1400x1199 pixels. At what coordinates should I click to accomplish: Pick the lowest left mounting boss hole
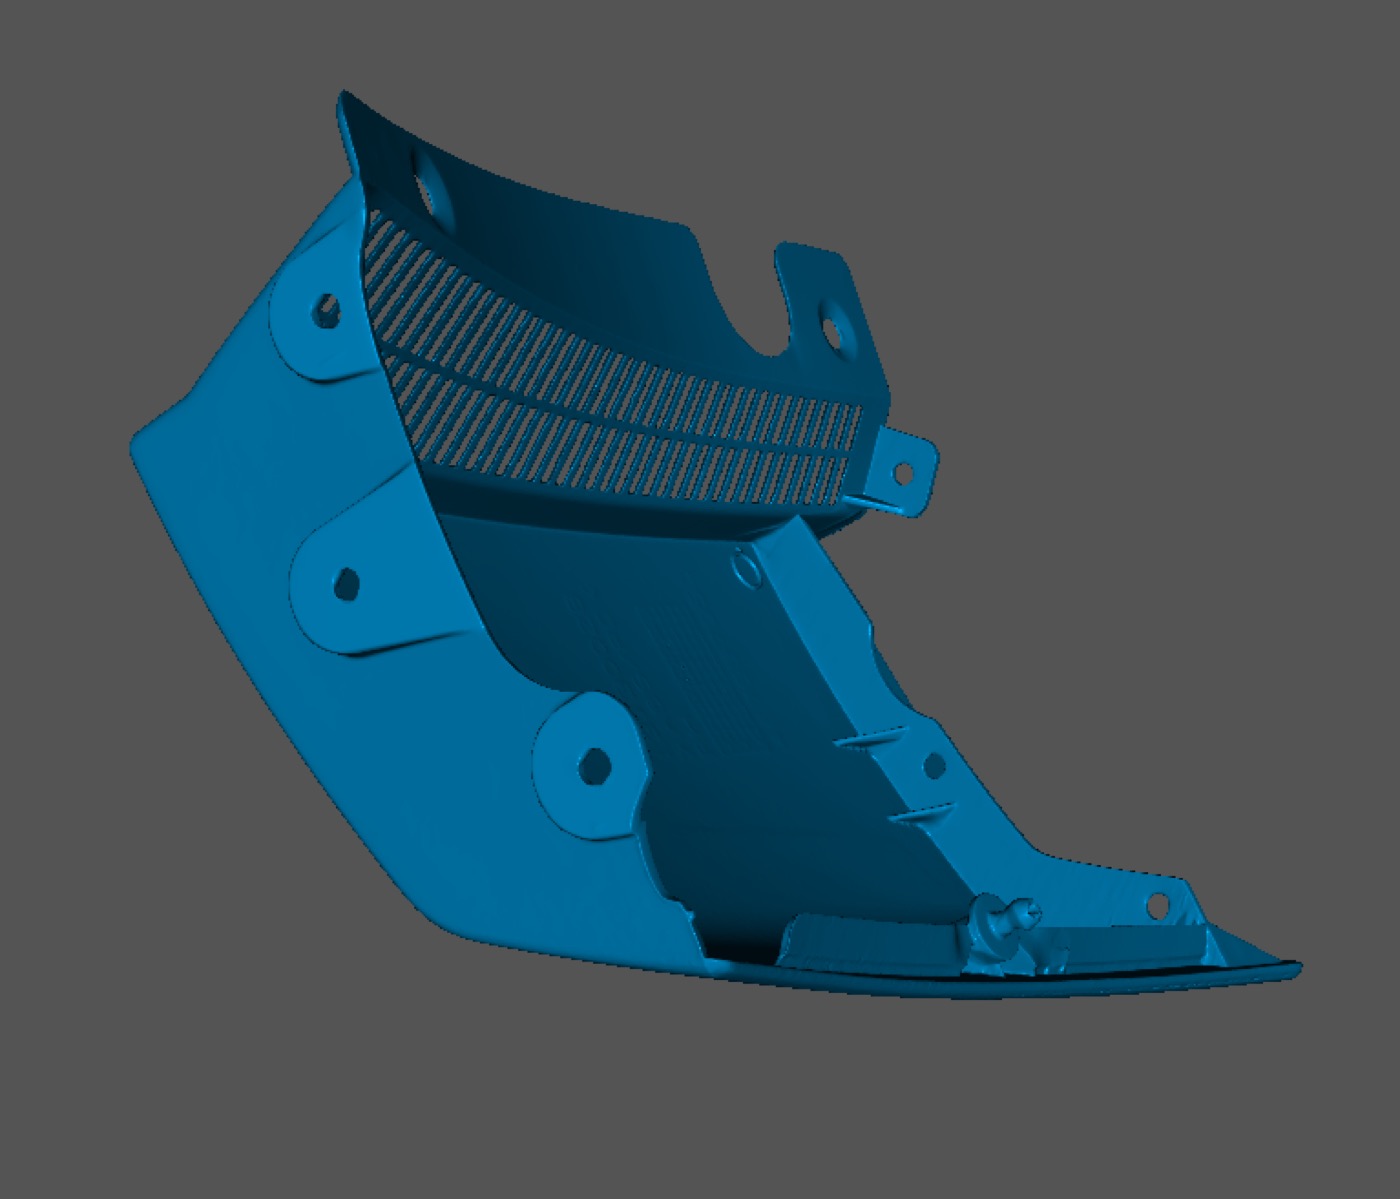(594, 767)
